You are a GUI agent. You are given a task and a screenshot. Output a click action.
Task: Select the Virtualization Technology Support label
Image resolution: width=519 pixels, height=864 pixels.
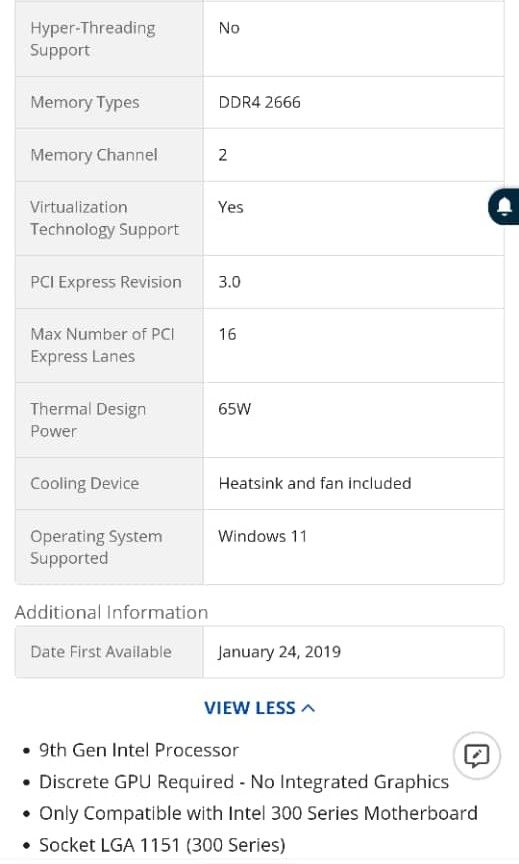coord(105,218)
